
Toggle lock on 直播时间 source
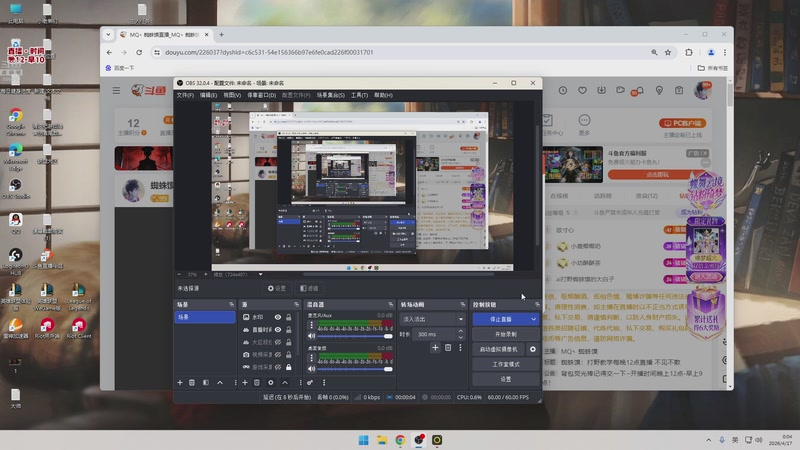(x=289, y=330)
